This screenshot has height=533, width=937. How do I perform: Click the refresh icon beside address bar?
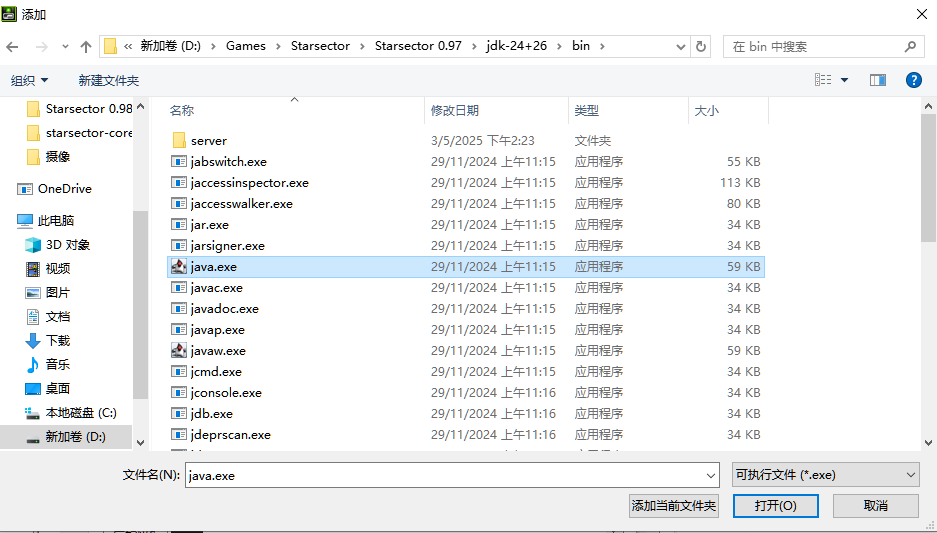[701, 47]
